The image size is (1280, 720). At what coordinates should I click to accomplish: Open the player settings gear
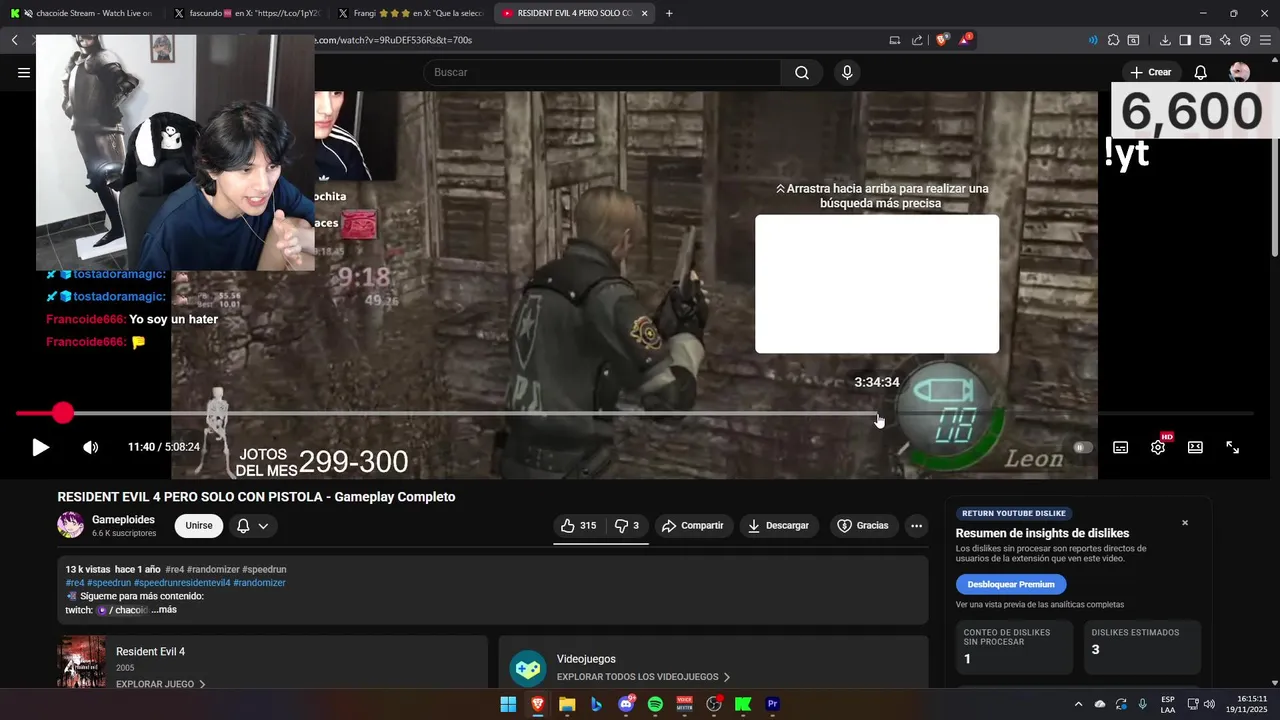[x=1158, y=447]
